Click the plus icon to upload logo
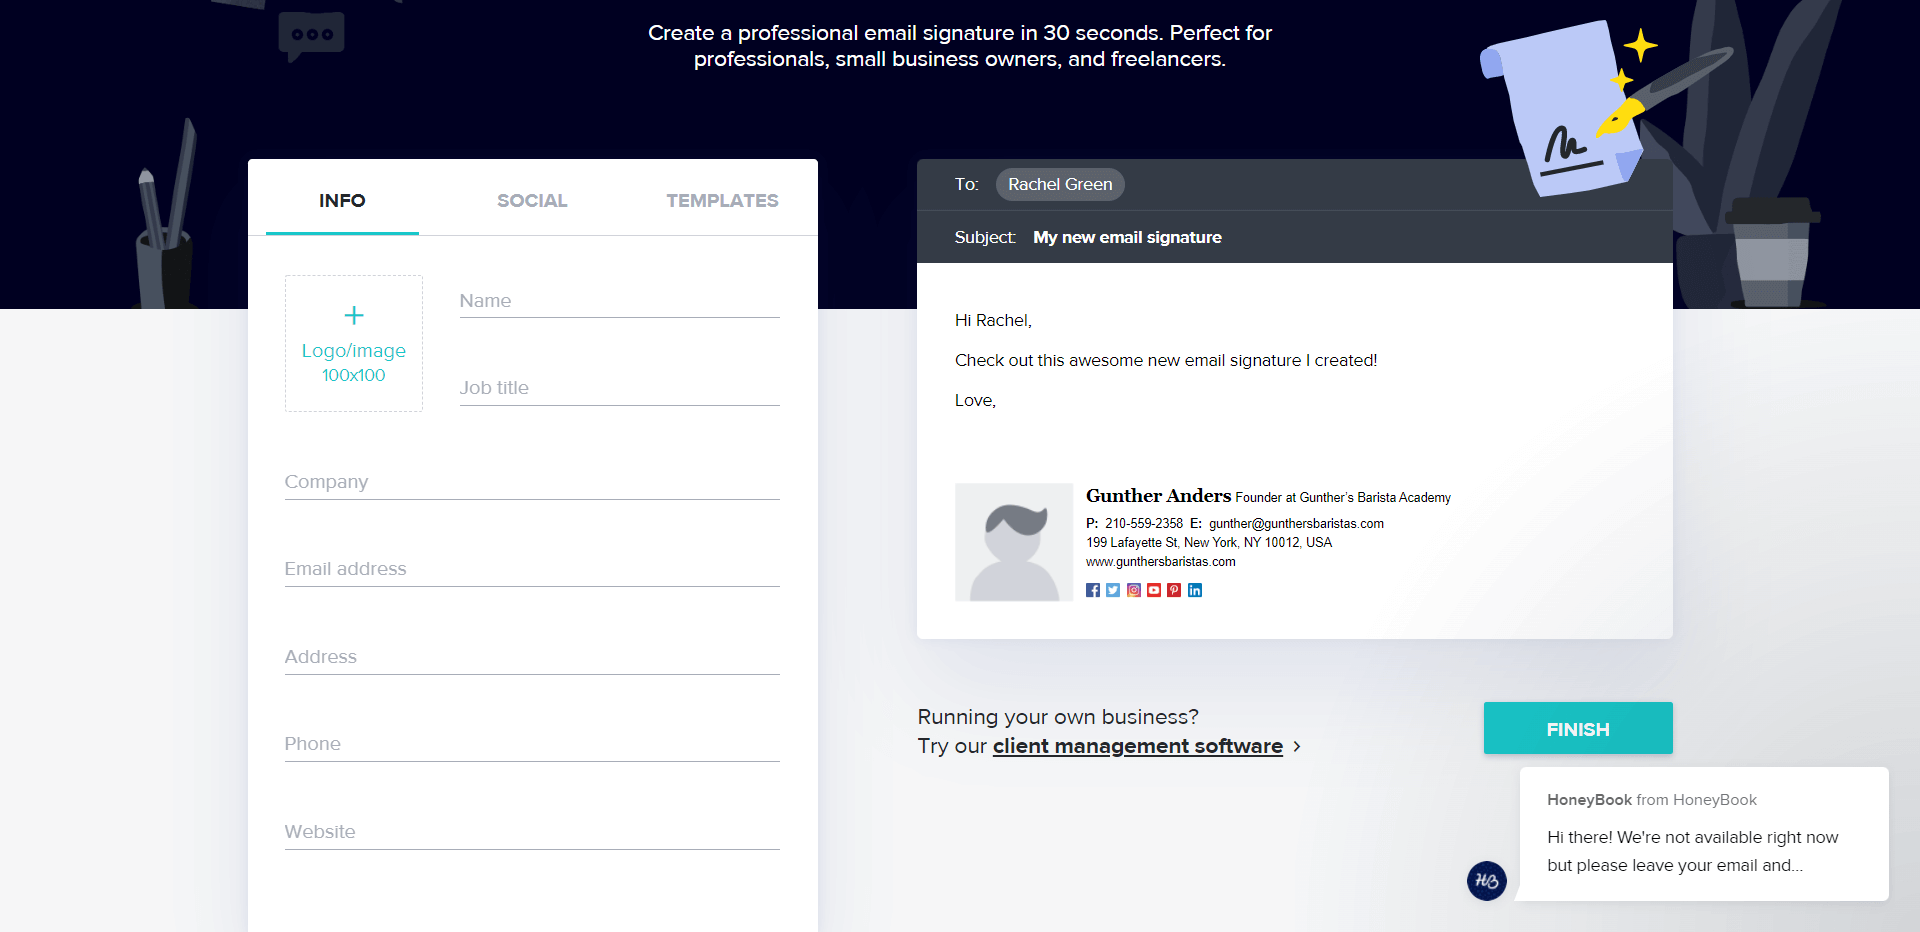The width and height of the screenshot is (1920, 932). click(354, 316)
